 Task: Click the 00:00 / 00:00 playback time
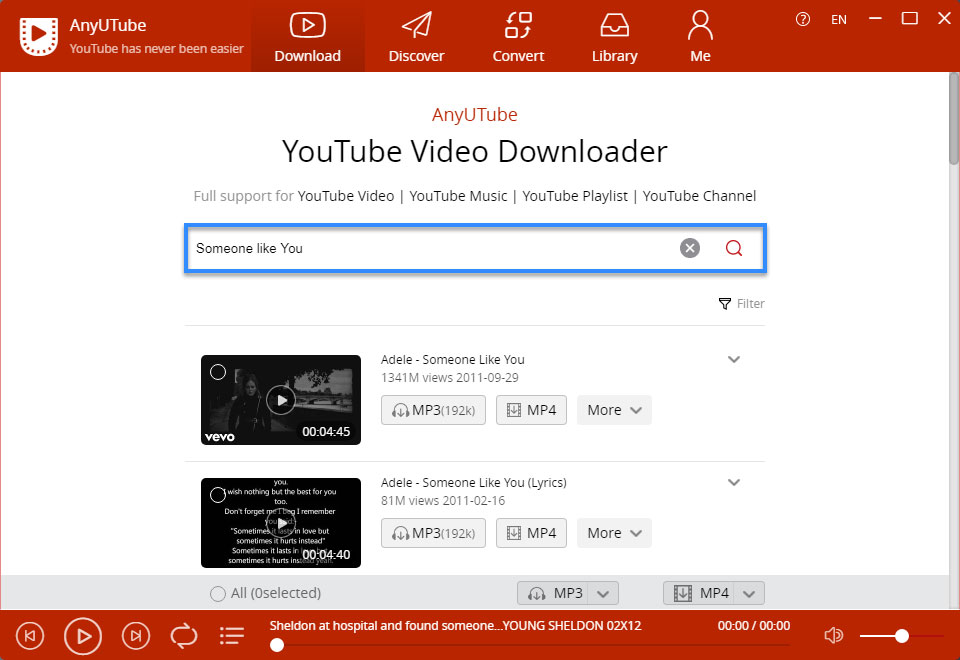pyautogui.click(x=754, y=626)
